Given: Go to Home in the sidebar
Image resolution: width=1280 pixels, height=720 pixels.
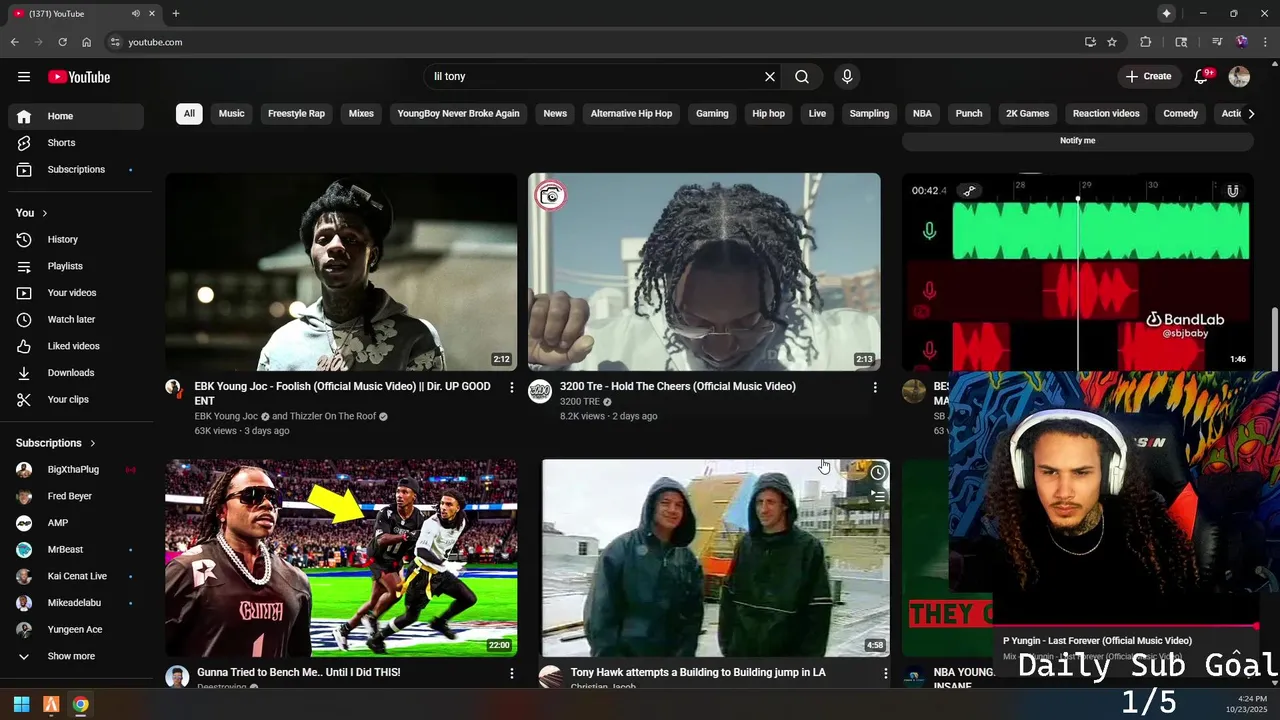Looking at the screenshot, I should [x=76, y=116].
